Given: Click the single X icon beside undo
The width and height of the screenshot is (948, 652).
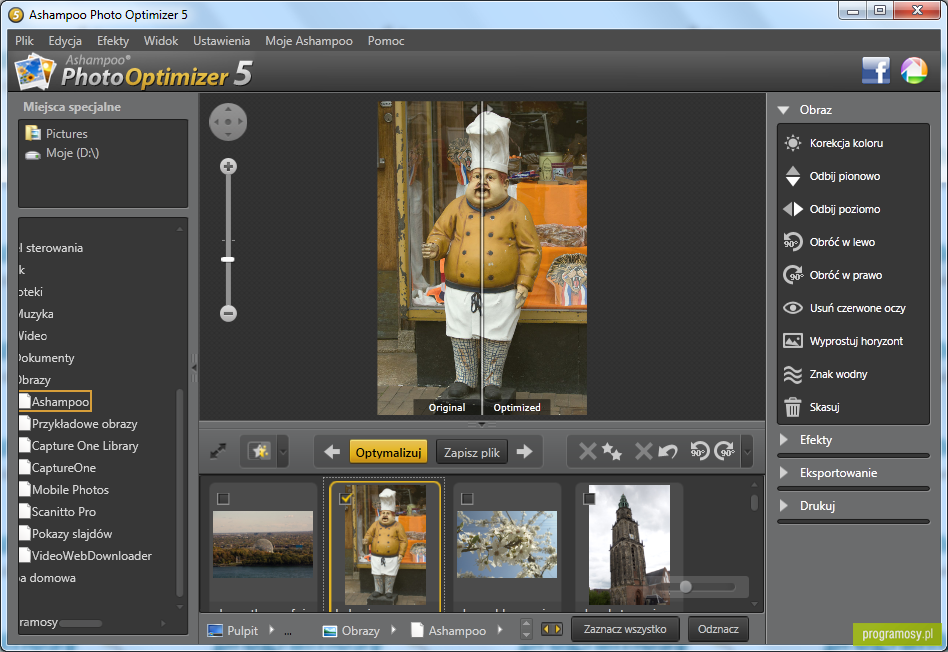Looking at the screenshot, I should pyautogui.click(x=643, y=451).
